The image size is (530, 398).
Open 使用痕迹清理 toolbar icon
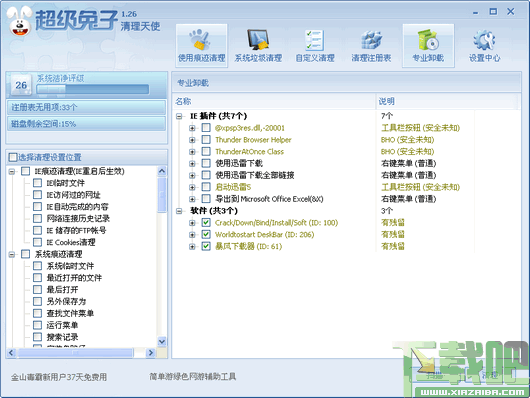[x=201, y=46]
